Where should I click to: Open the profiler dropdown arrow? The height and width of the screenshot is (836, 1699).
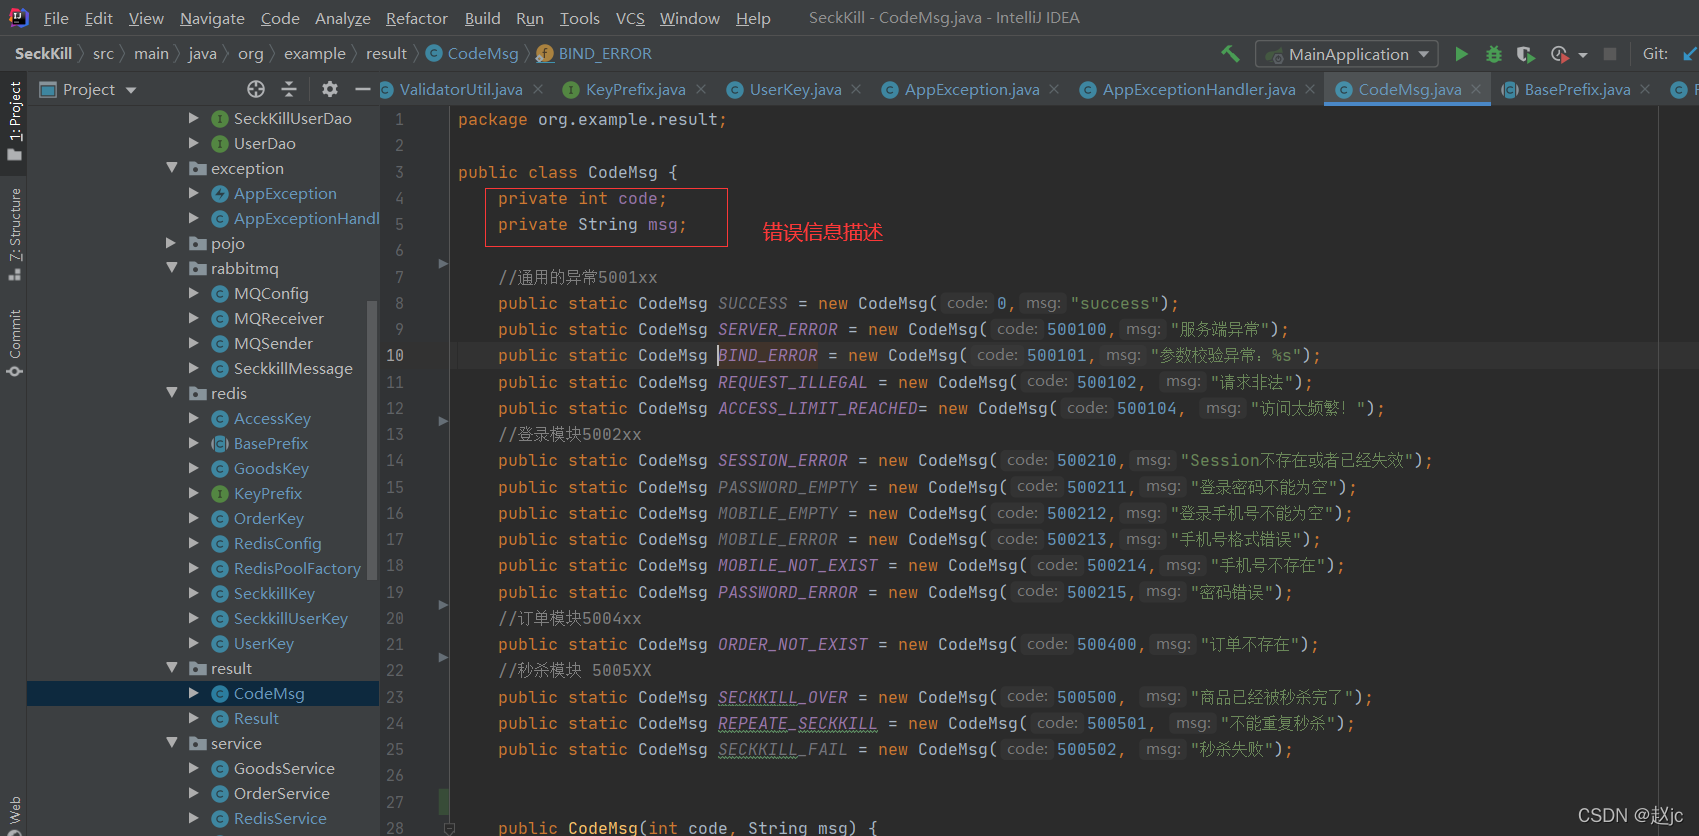1583,55
